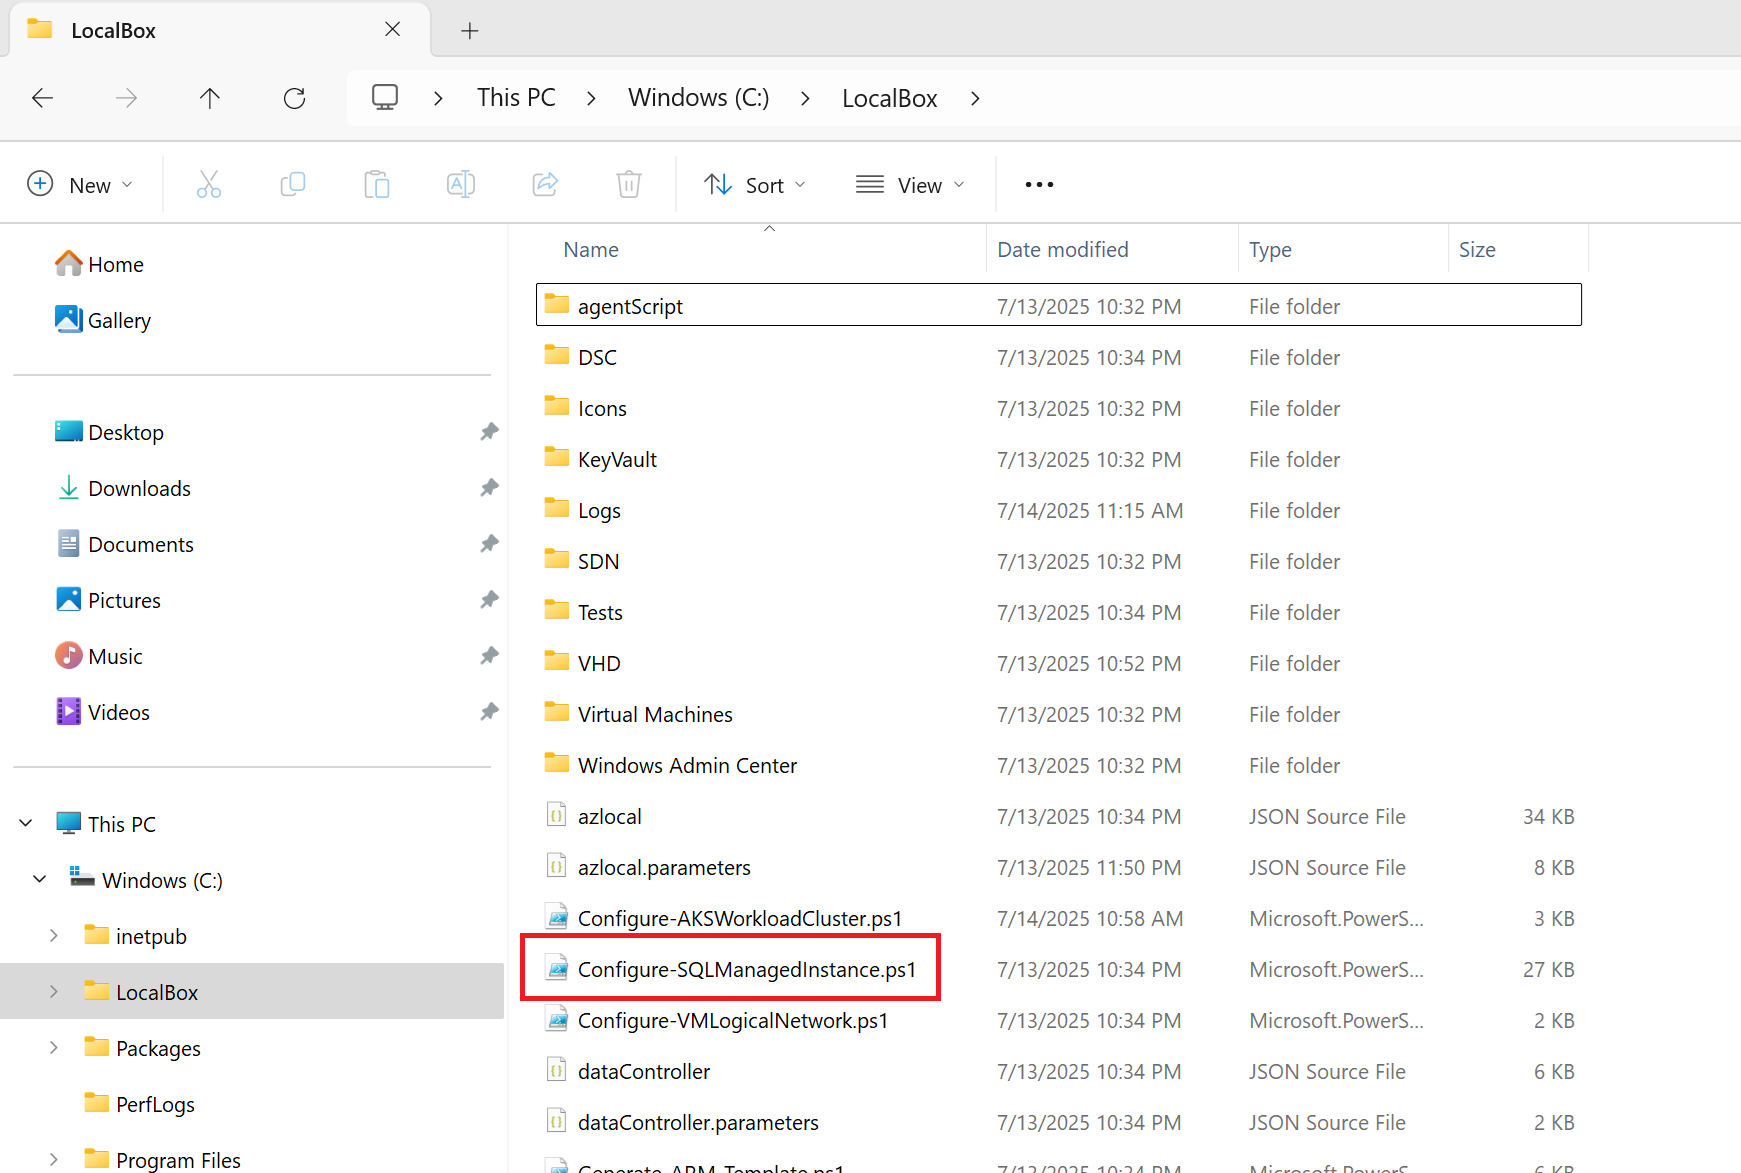The width and height of the screenshot is (1741, 1173).
Task: Select dataController JSON file icon
Action: (x=557, y=1070)
